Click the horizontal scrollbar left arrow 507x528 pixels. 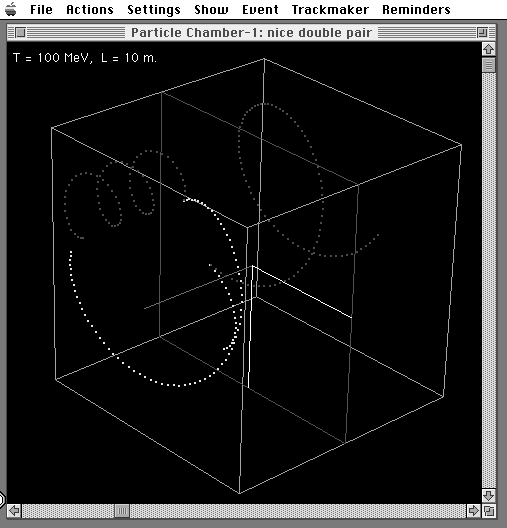click(x=14, y=511)
